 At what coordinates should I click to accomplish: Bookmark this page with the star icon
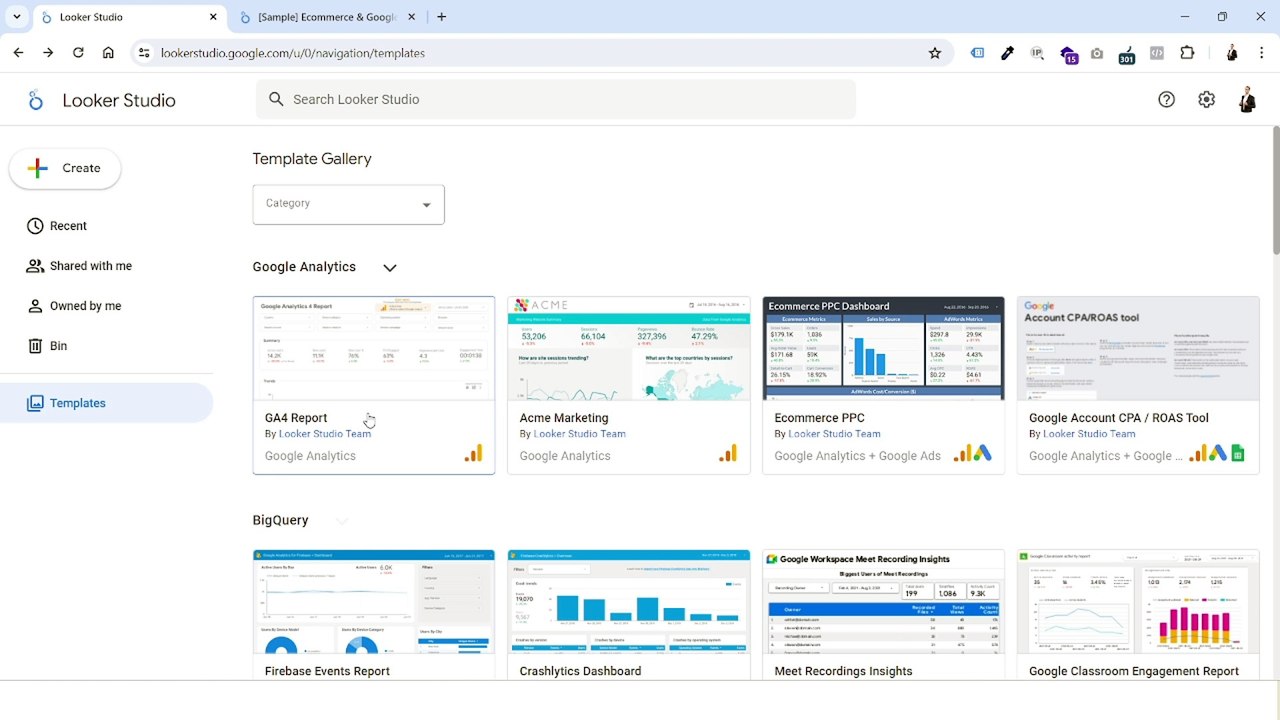point(935,53)
